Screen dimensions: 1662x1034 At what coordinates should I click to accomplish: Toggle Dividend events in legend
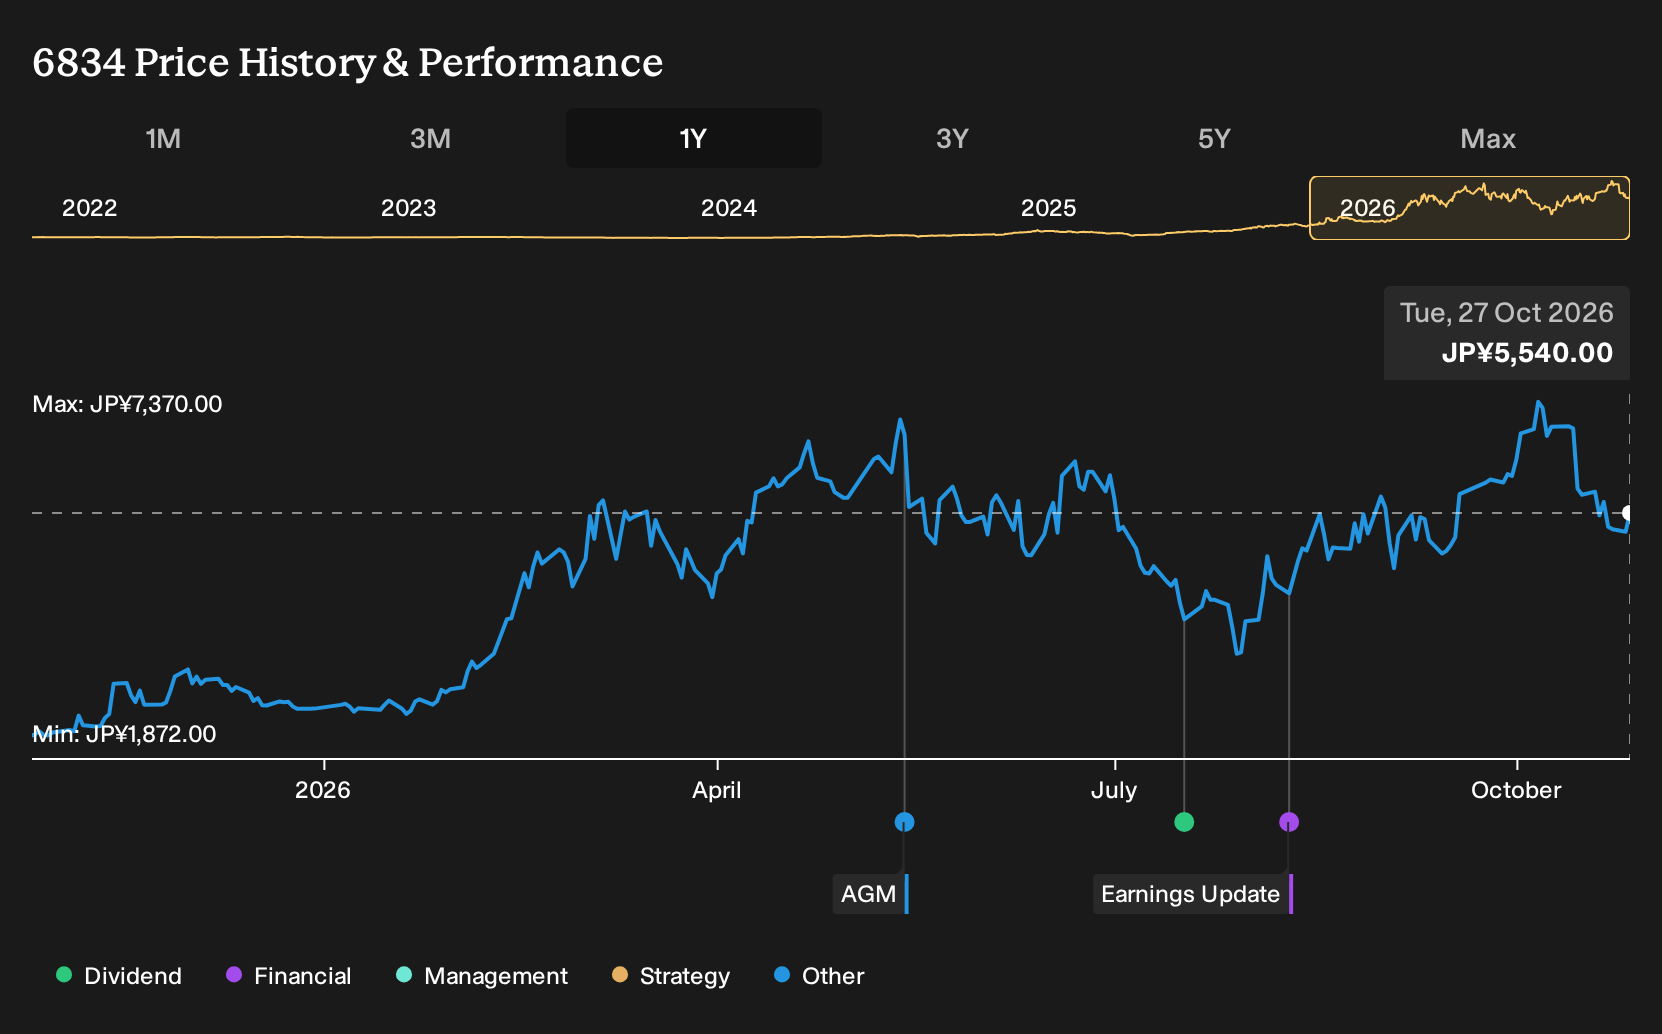coord(119,975)
